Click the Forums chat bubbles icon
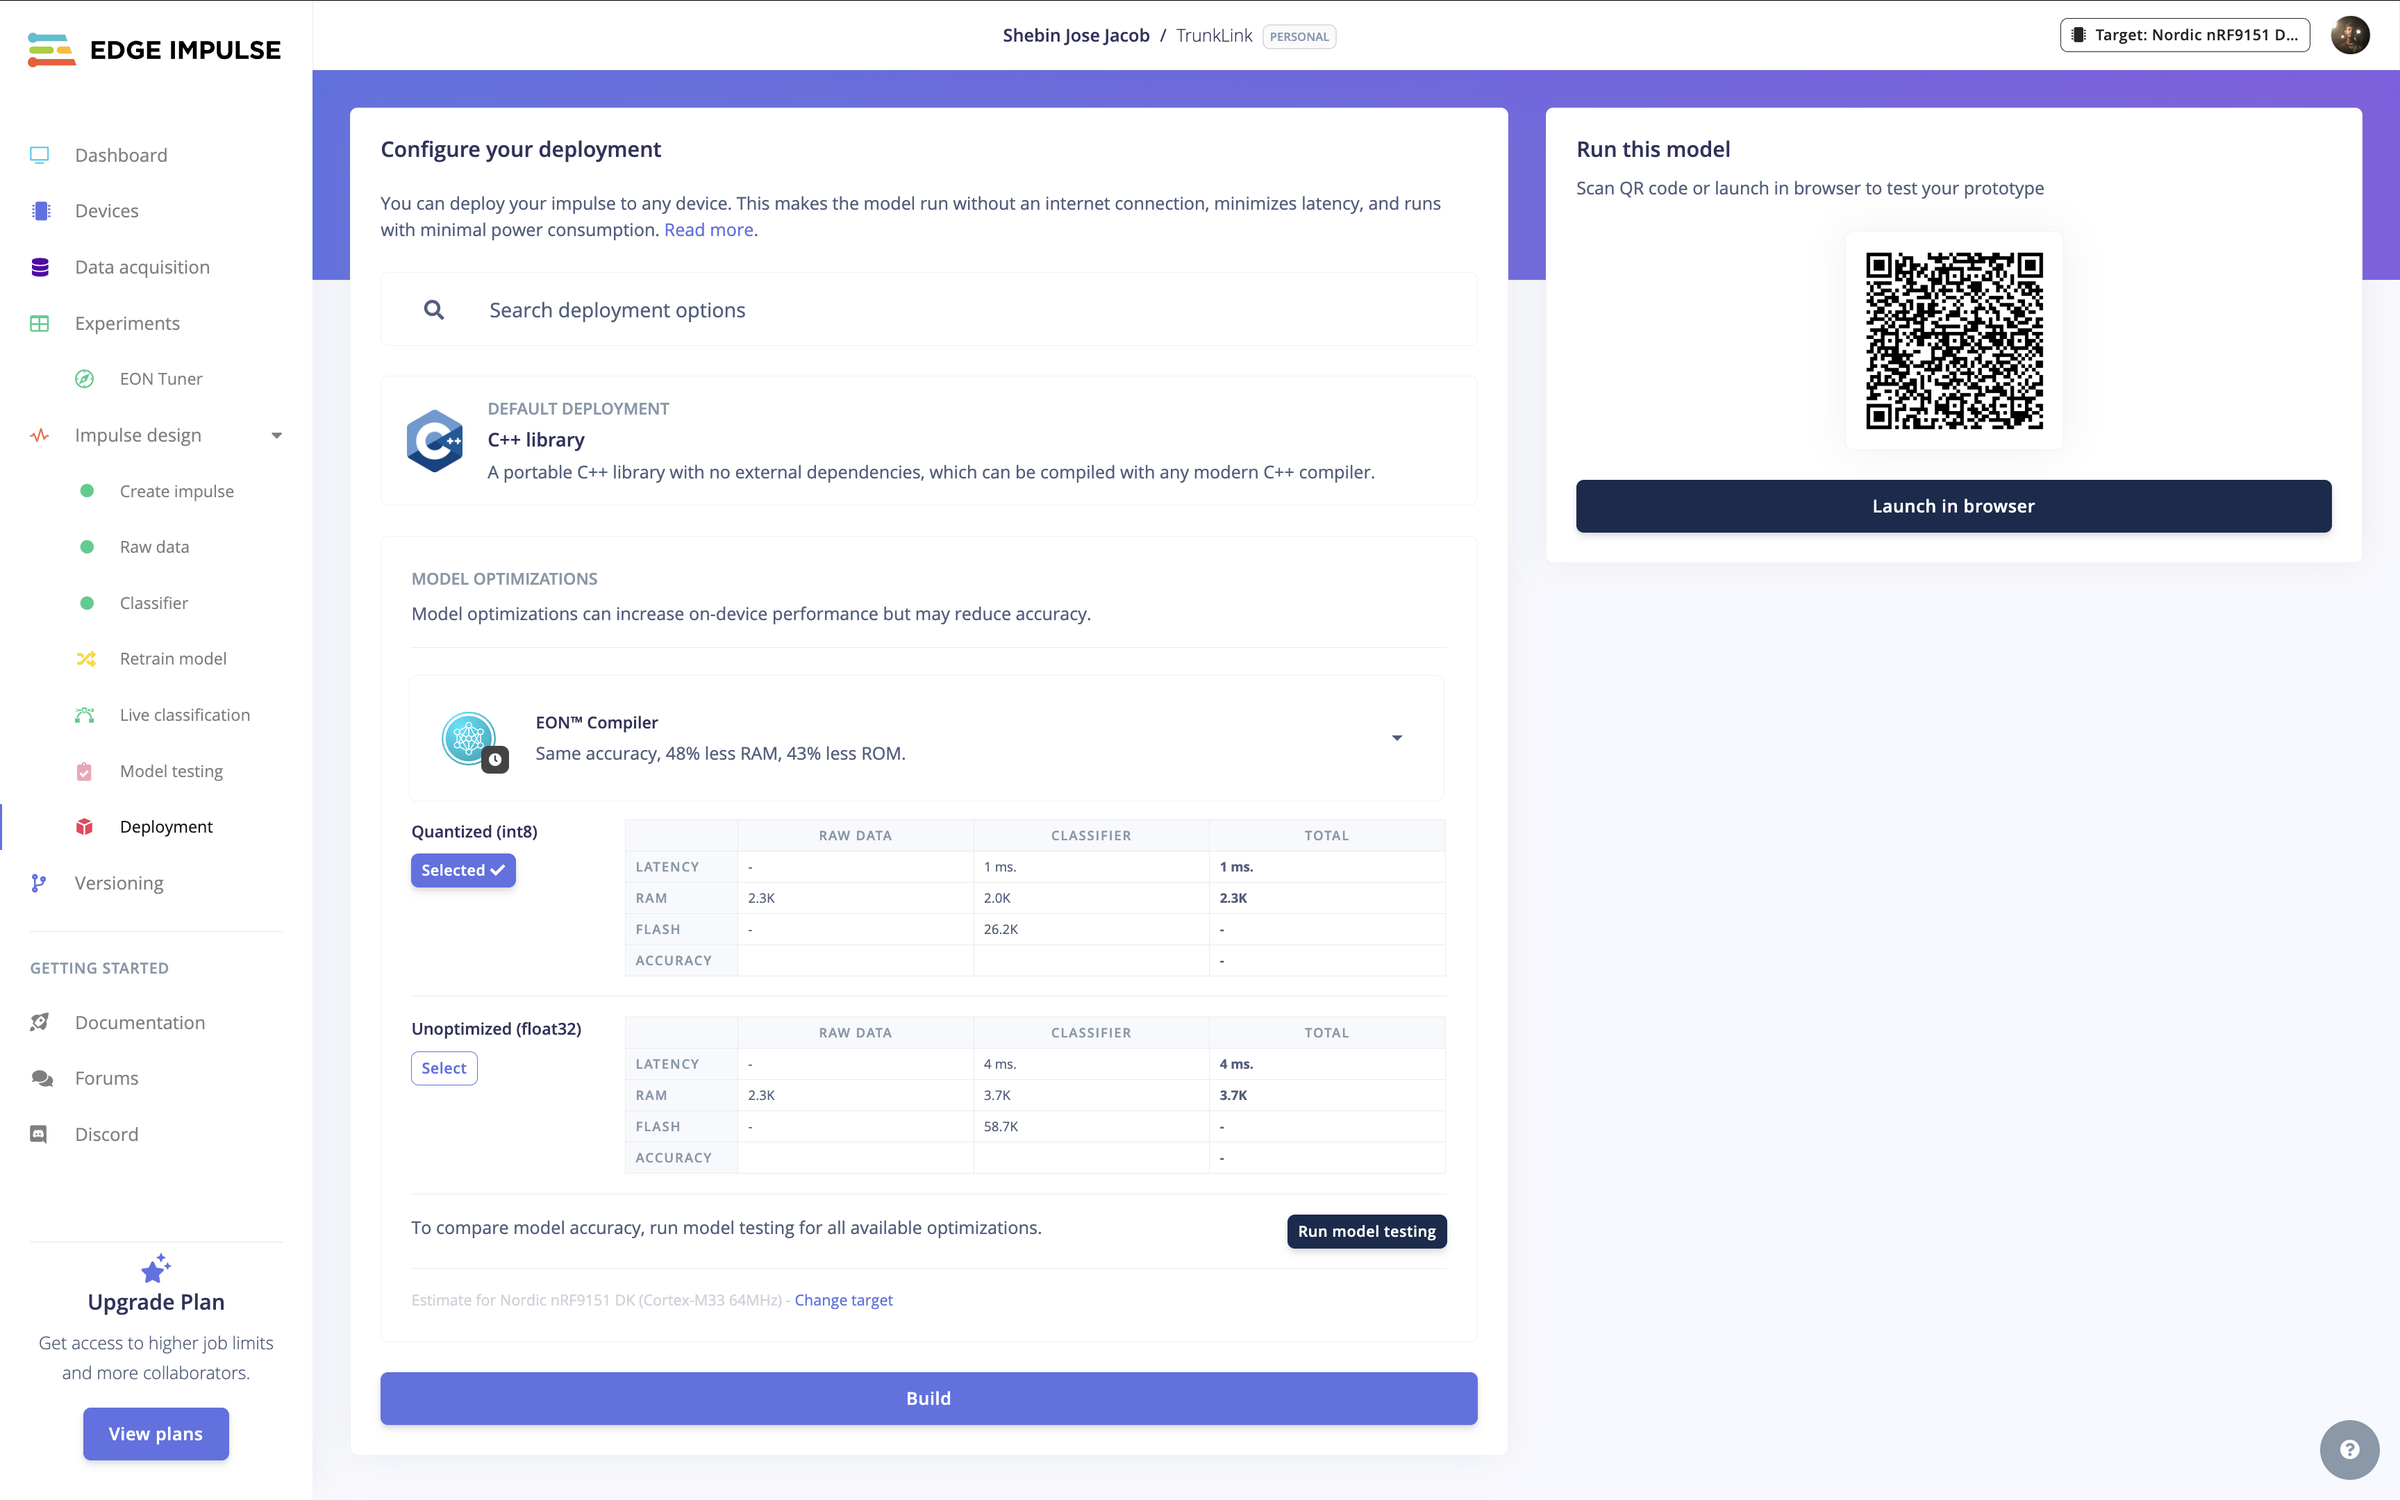The image size is (2400, 1500). coord(41,1078)
